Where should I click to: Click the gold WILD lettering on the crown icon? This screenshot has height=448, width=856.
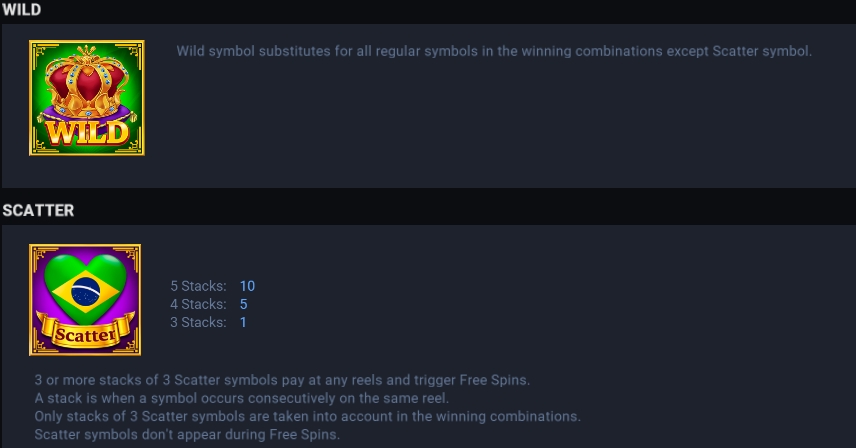[87, 133]
